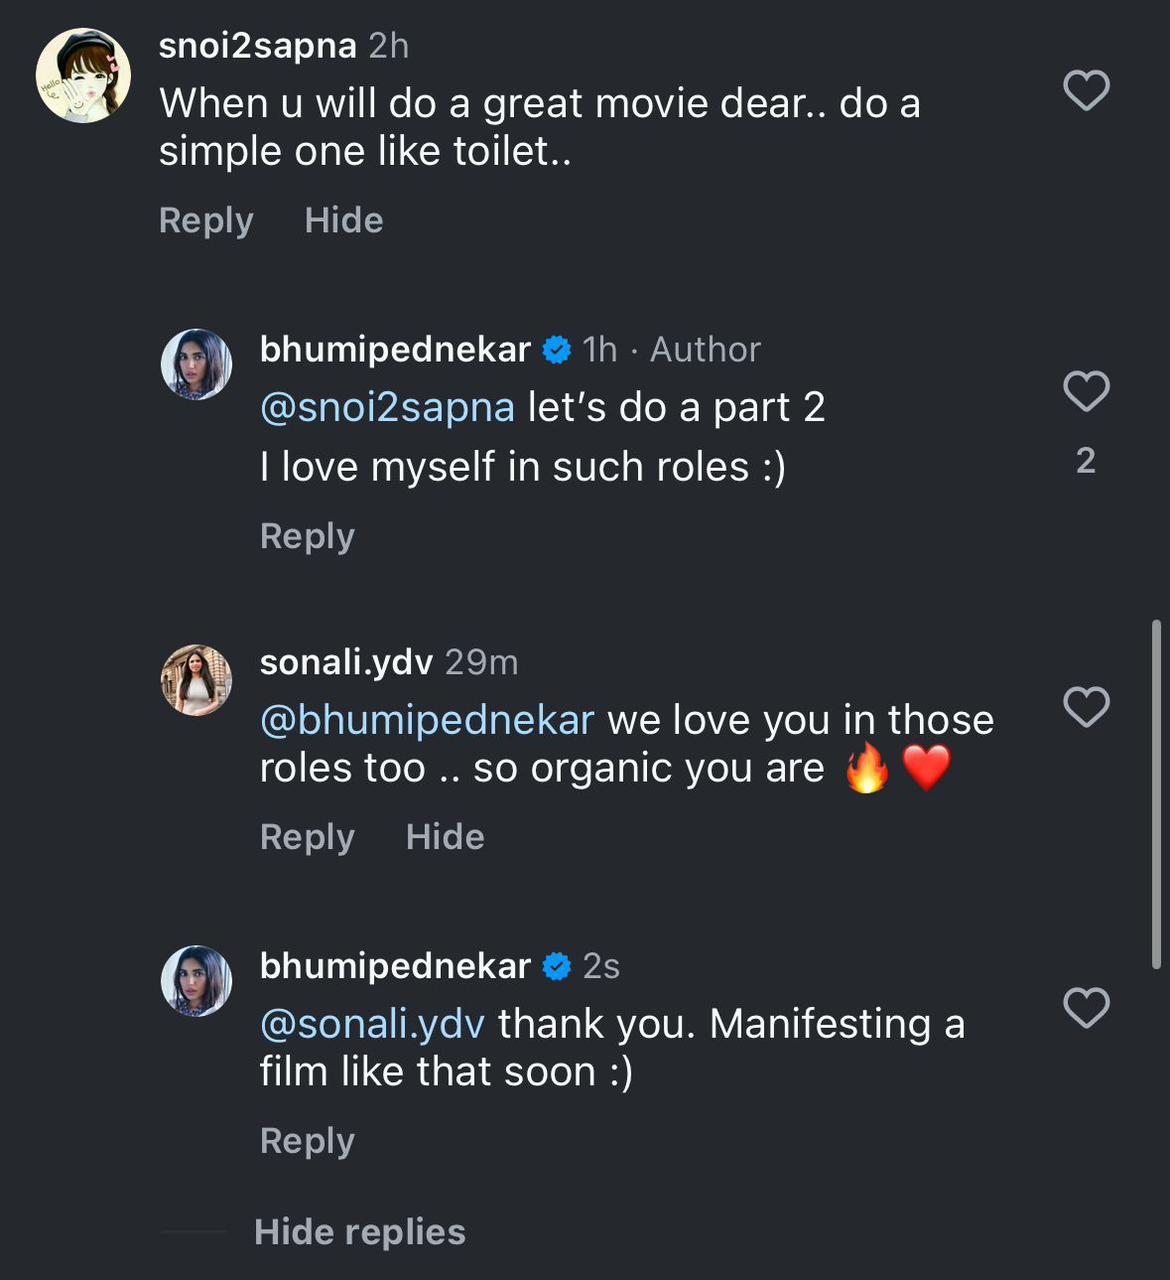Screen dimensions: 1170x1280
Task: Tap bhumipednekar's avatar on 2s reply
Action: [196, 981]
